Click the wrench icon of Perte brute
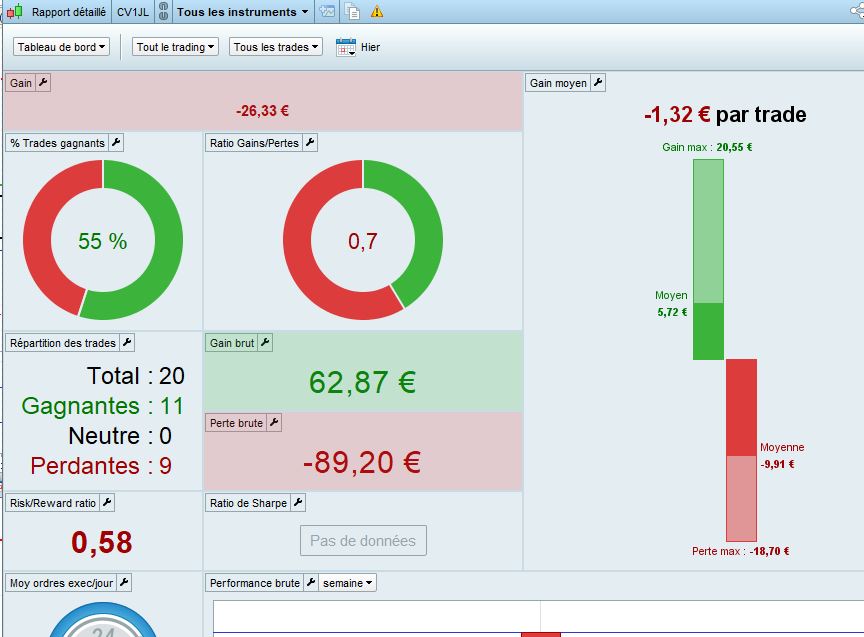The image size is (864, 637). (x=274, y=423)
